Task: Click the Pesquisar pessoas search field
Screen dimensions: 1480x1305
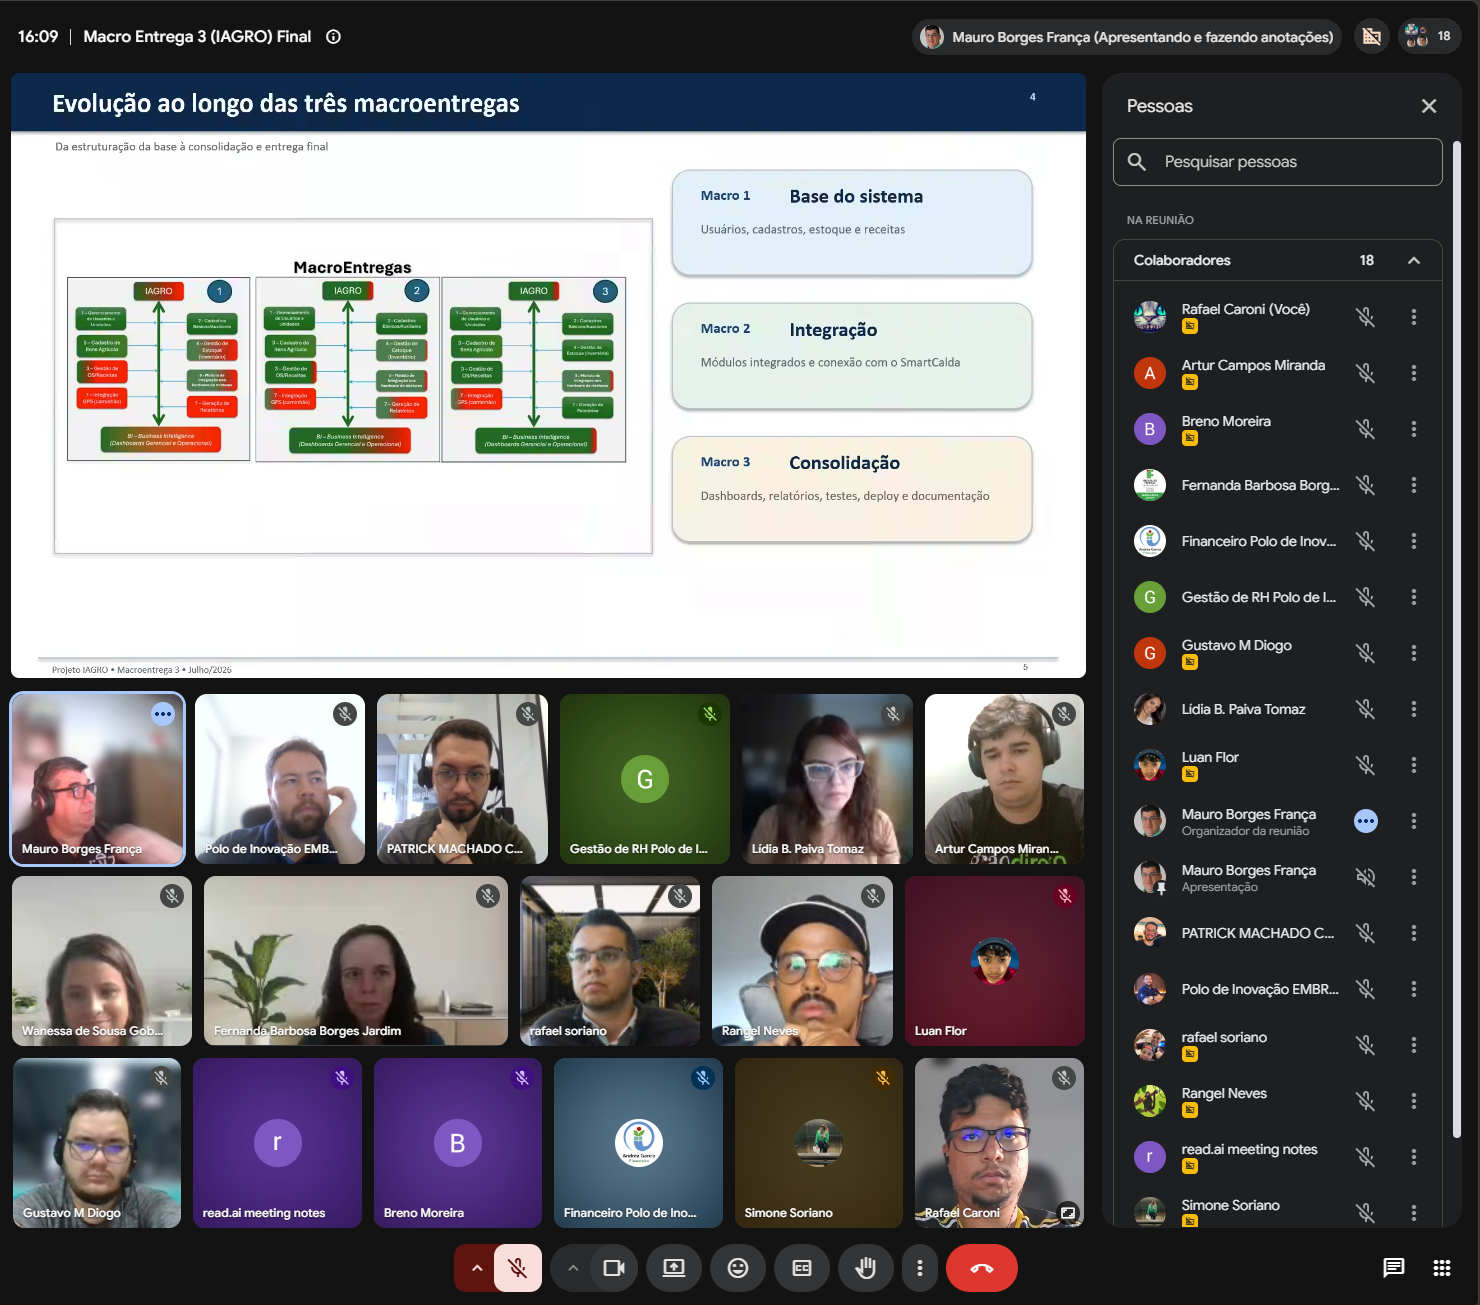Action: coord(1277,162)
